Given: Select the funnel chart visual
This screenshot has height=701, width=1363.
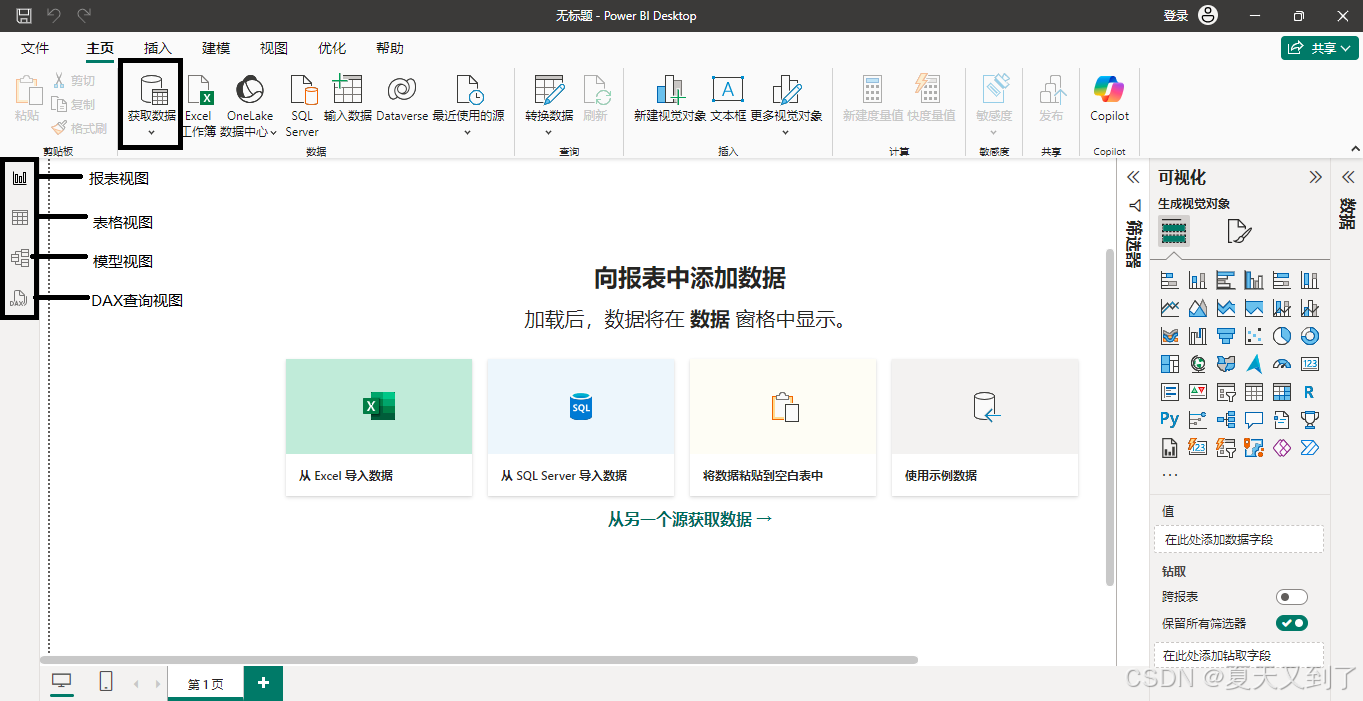Looking at the screenshot, I should (x=1226, y=335).
